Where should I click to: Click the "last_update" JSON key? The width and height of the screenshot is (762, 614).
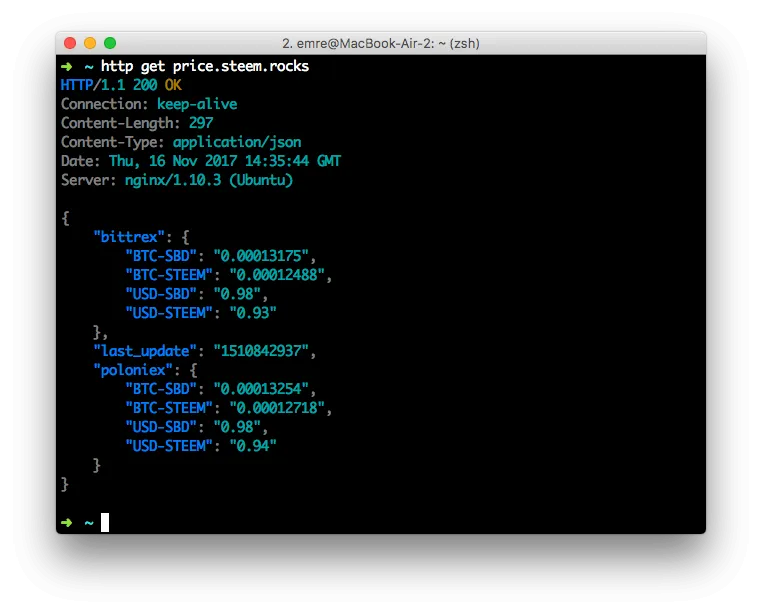pos(145,351)
